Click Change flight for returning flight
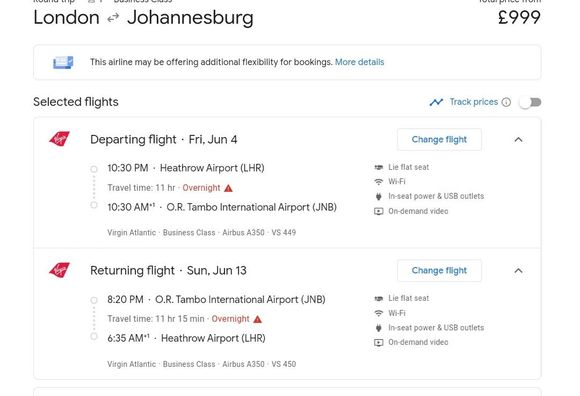580x396 pixels. tap(439, 271)
